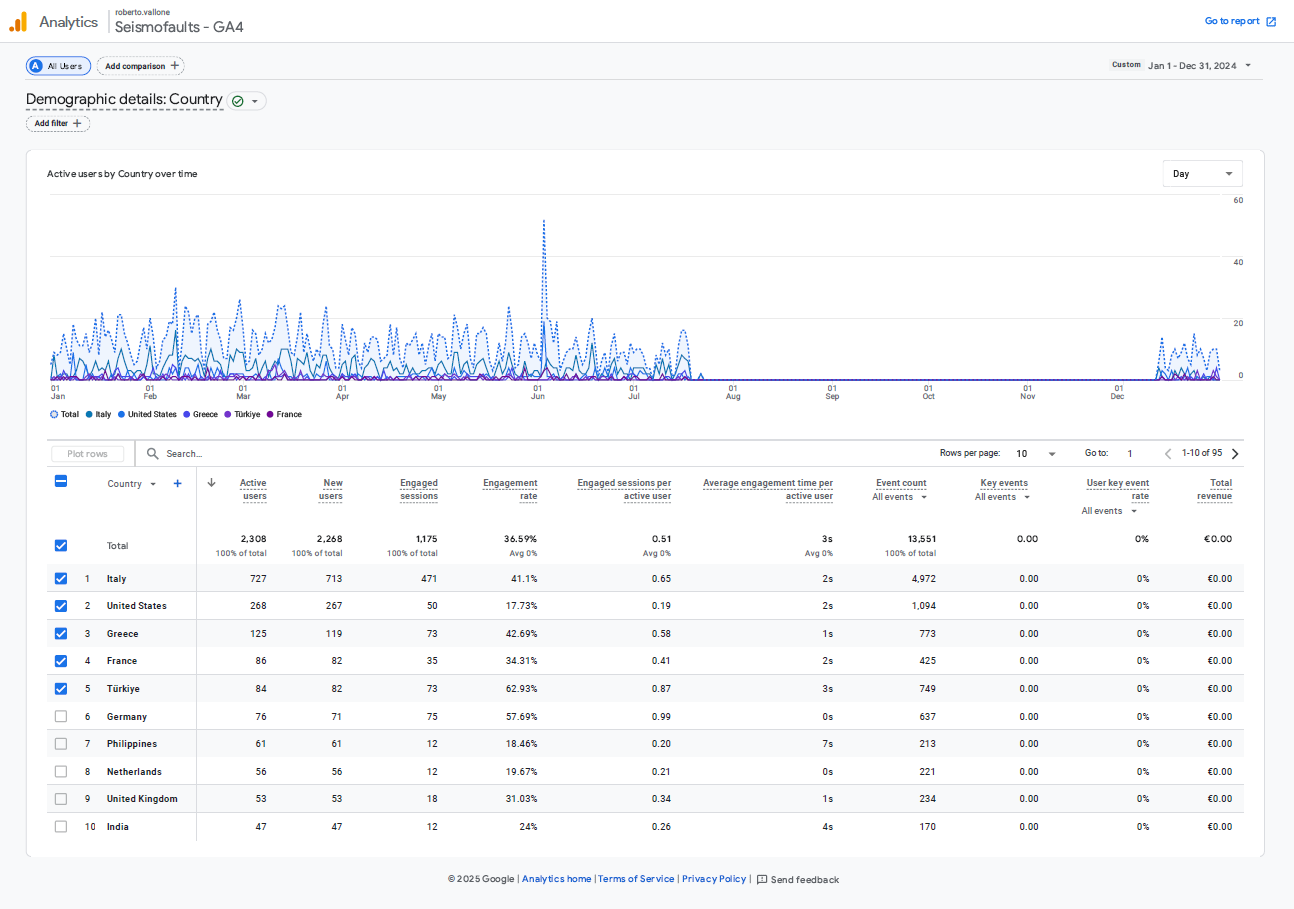Toggle the select-all header checkbox
The height and width of the screenshot is (909, 1294).
tap(61, 482)
